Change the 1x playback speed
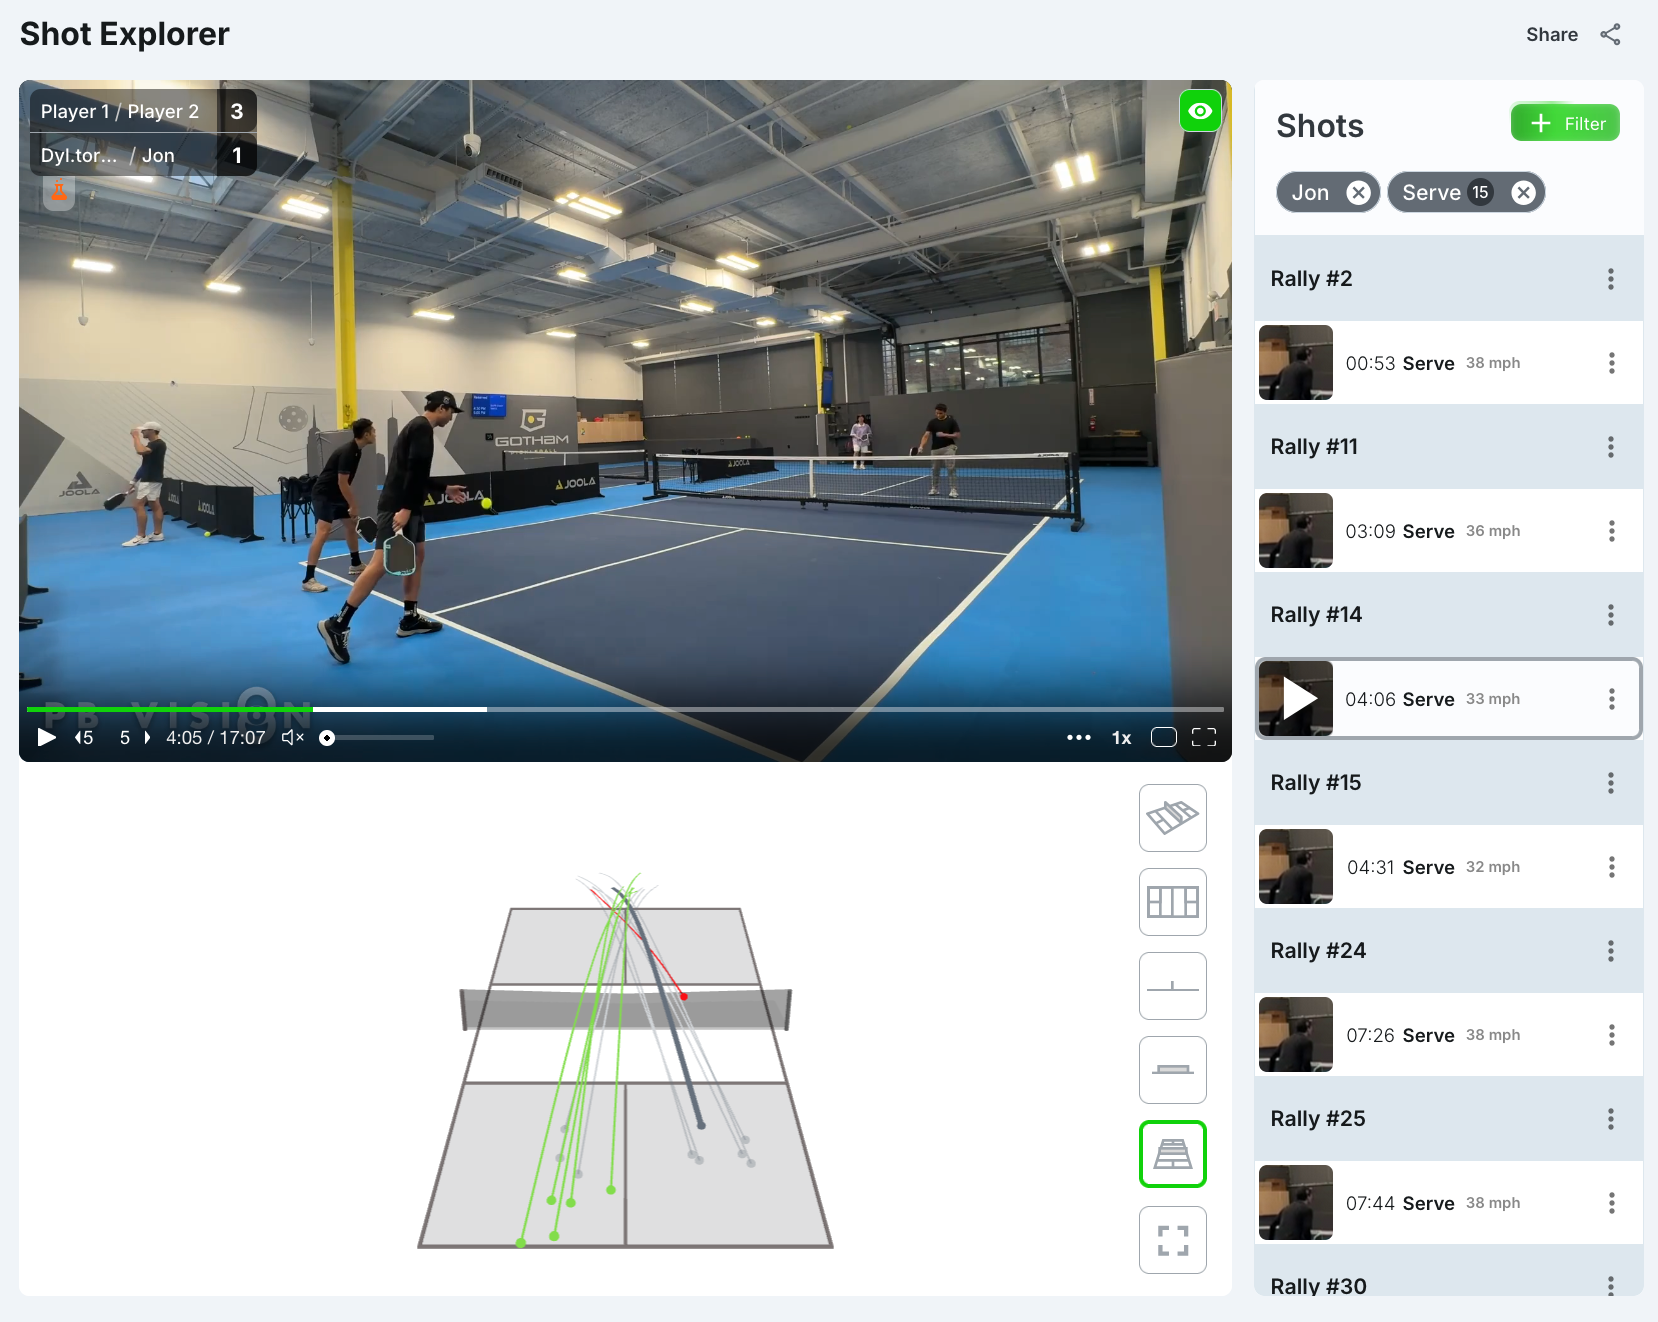This screenshot has width=1658, height=1322. 1121,737
